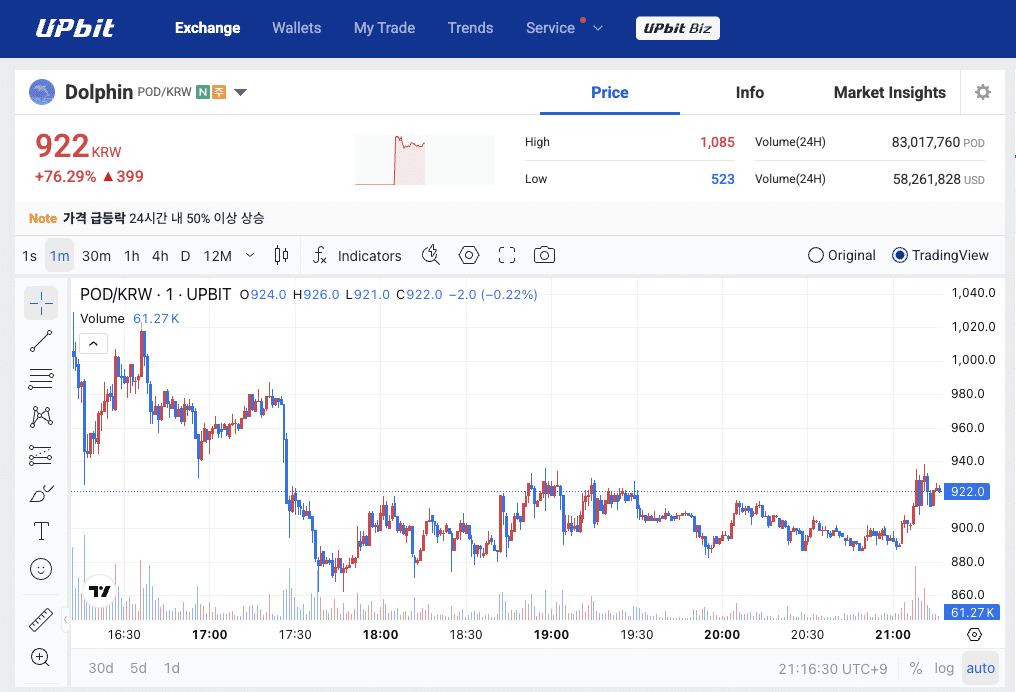
Task: Open the indicator templates icon
Action: coord(431,255)
